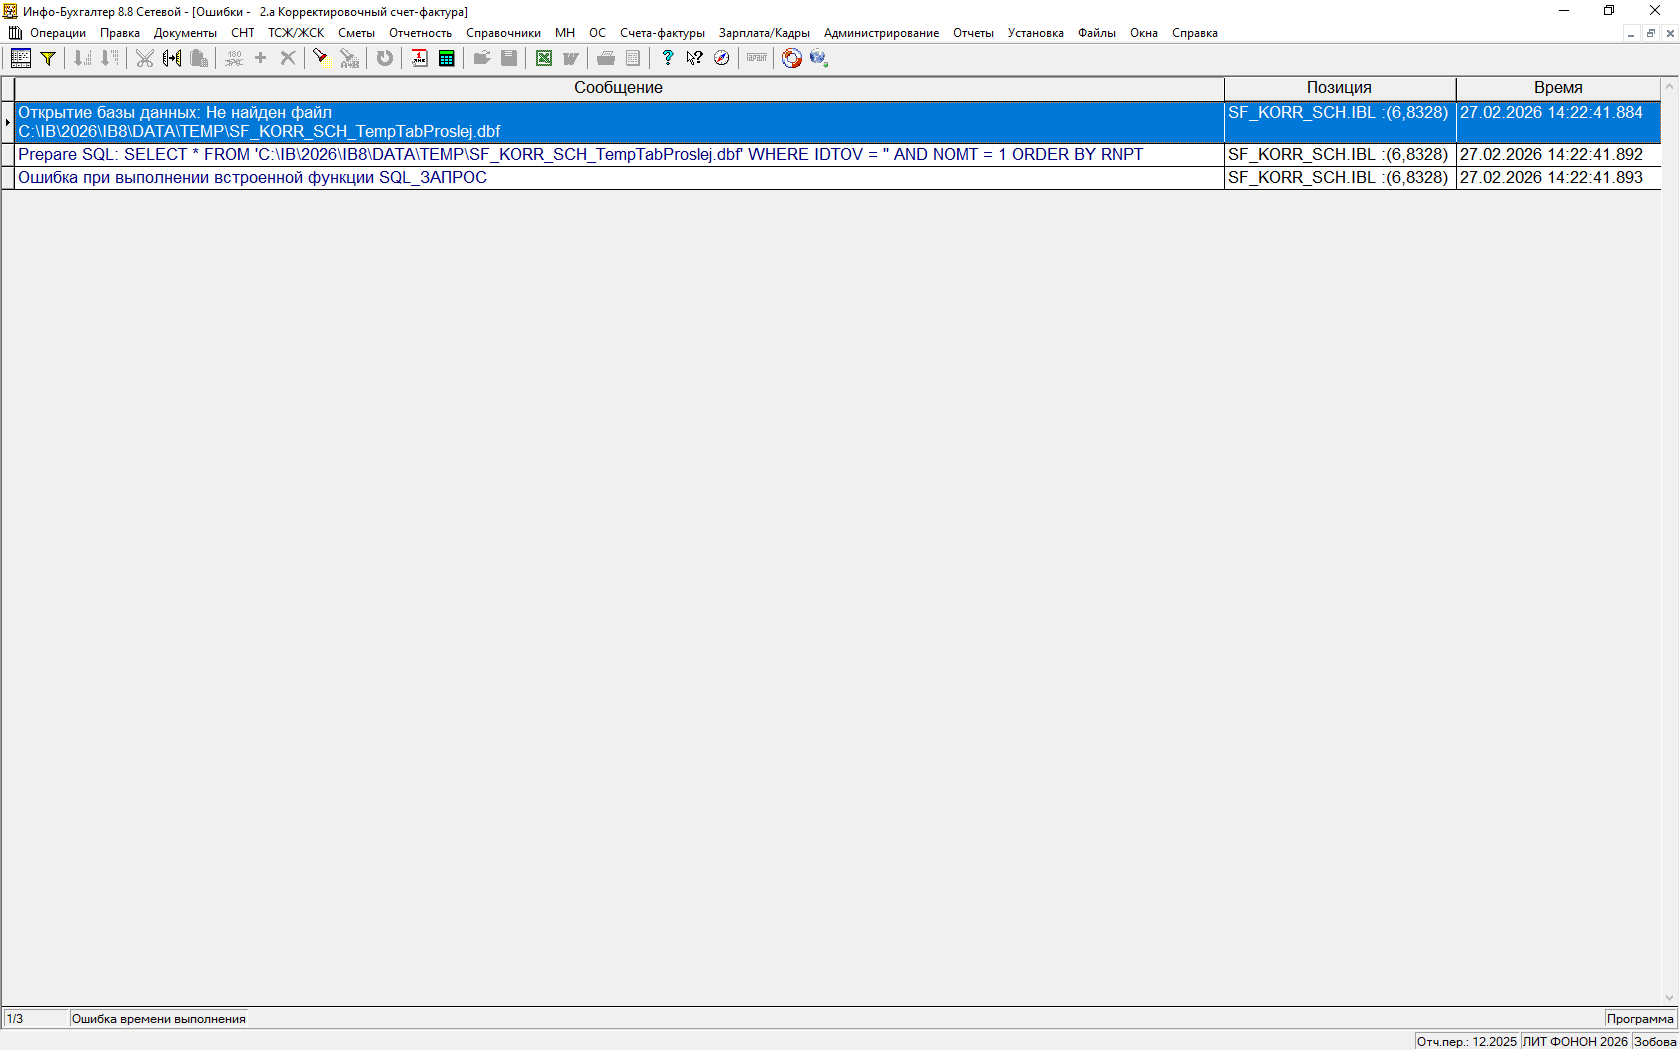Click the Сообщение column header
This screenshot has width=1680, height=1050.
pyautogui.click(x=618, y=88)
